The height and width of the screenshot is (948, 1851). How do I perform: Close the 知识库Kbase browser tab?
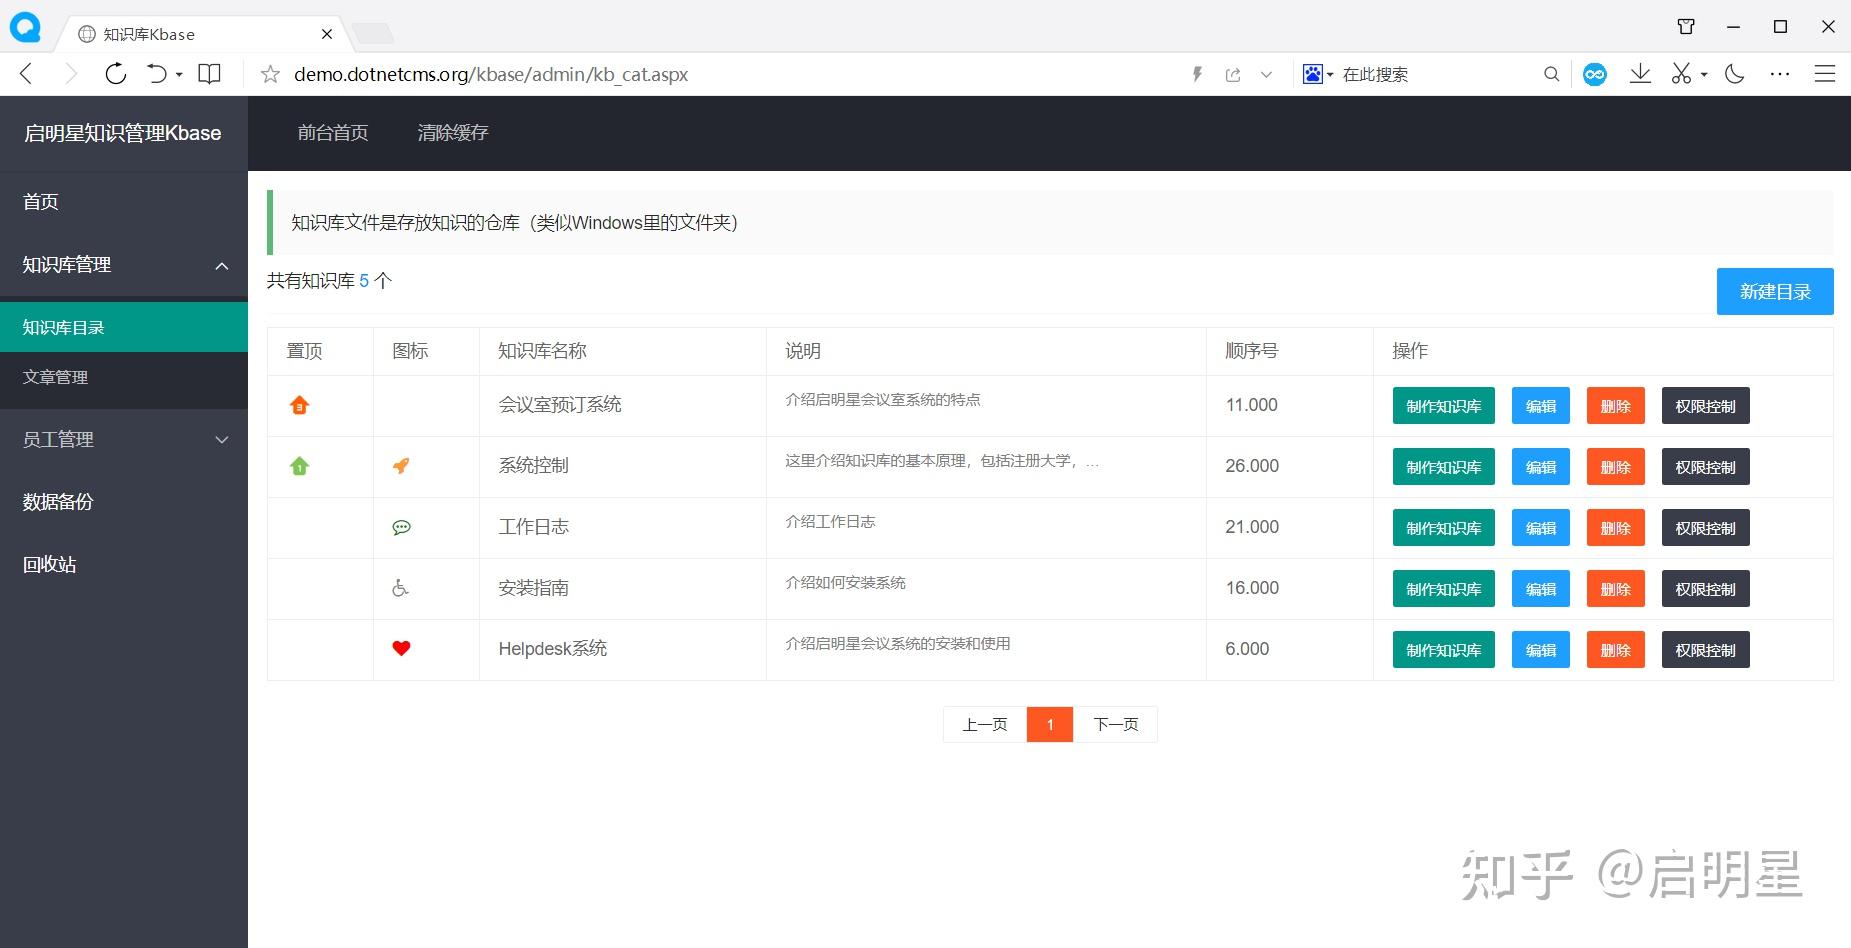click(x=327, y=34)
